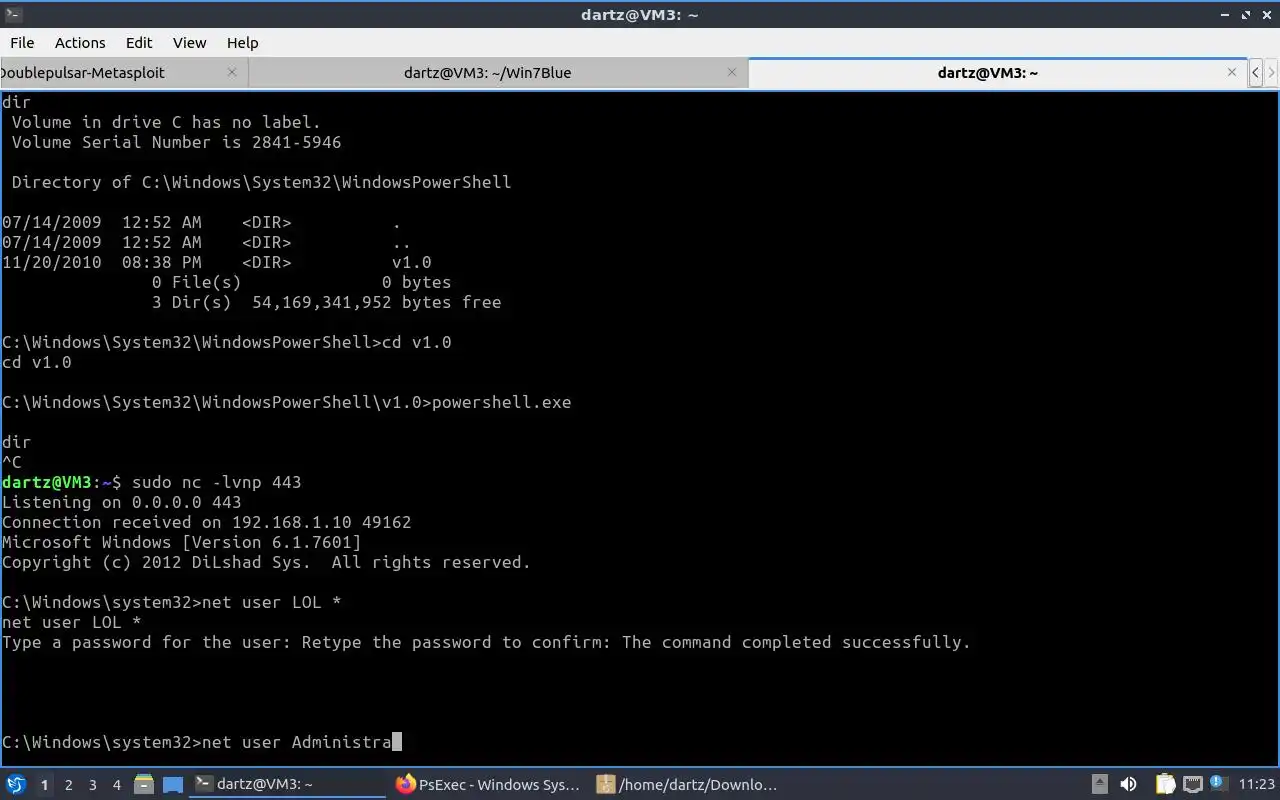1280x800 pixels.
Task: Click the 'Volume in drive C has no label.' line
Action: [x=166, y=122]
